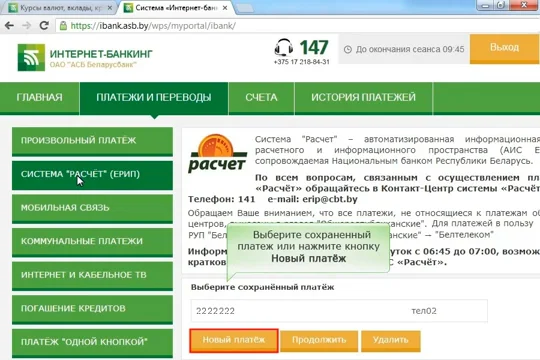Viewport: 540px width, 360px height.
Task: Click the Удалить button
Action: pos(391,341)
